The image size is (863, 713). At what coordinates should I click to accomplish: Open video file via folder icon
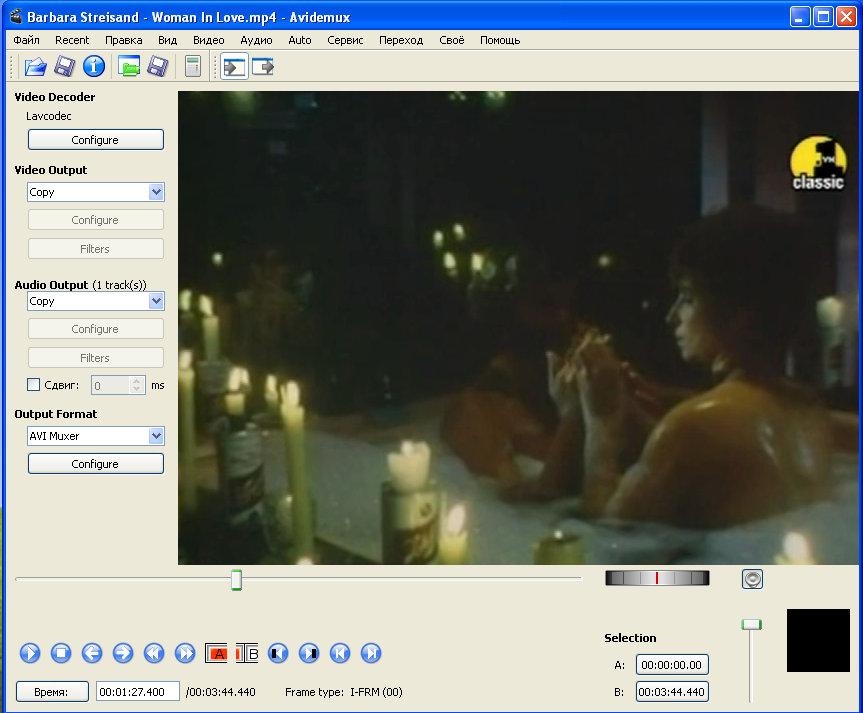[x=35, y=67]
